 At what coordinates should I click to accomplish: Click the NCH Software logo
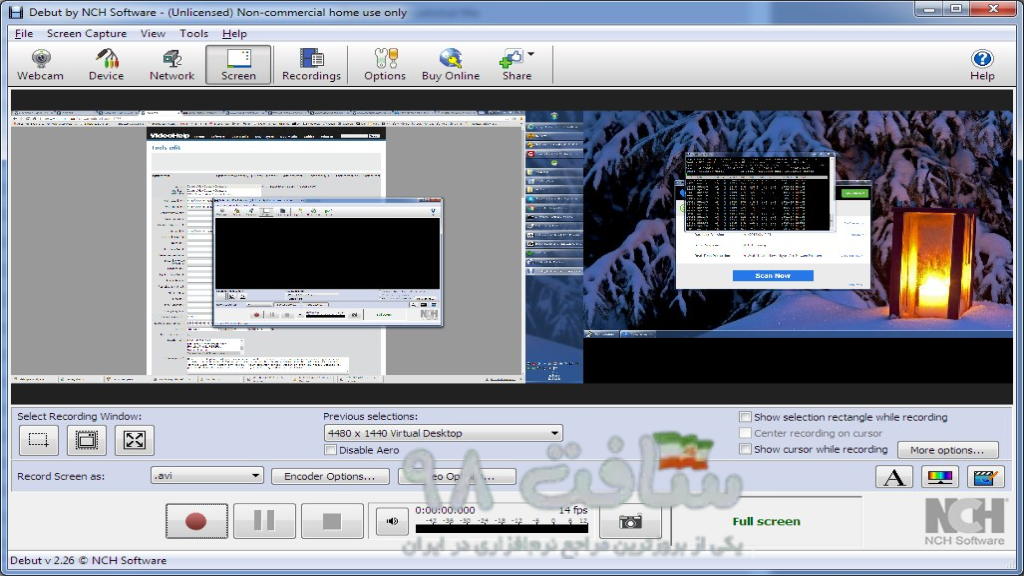965,522
